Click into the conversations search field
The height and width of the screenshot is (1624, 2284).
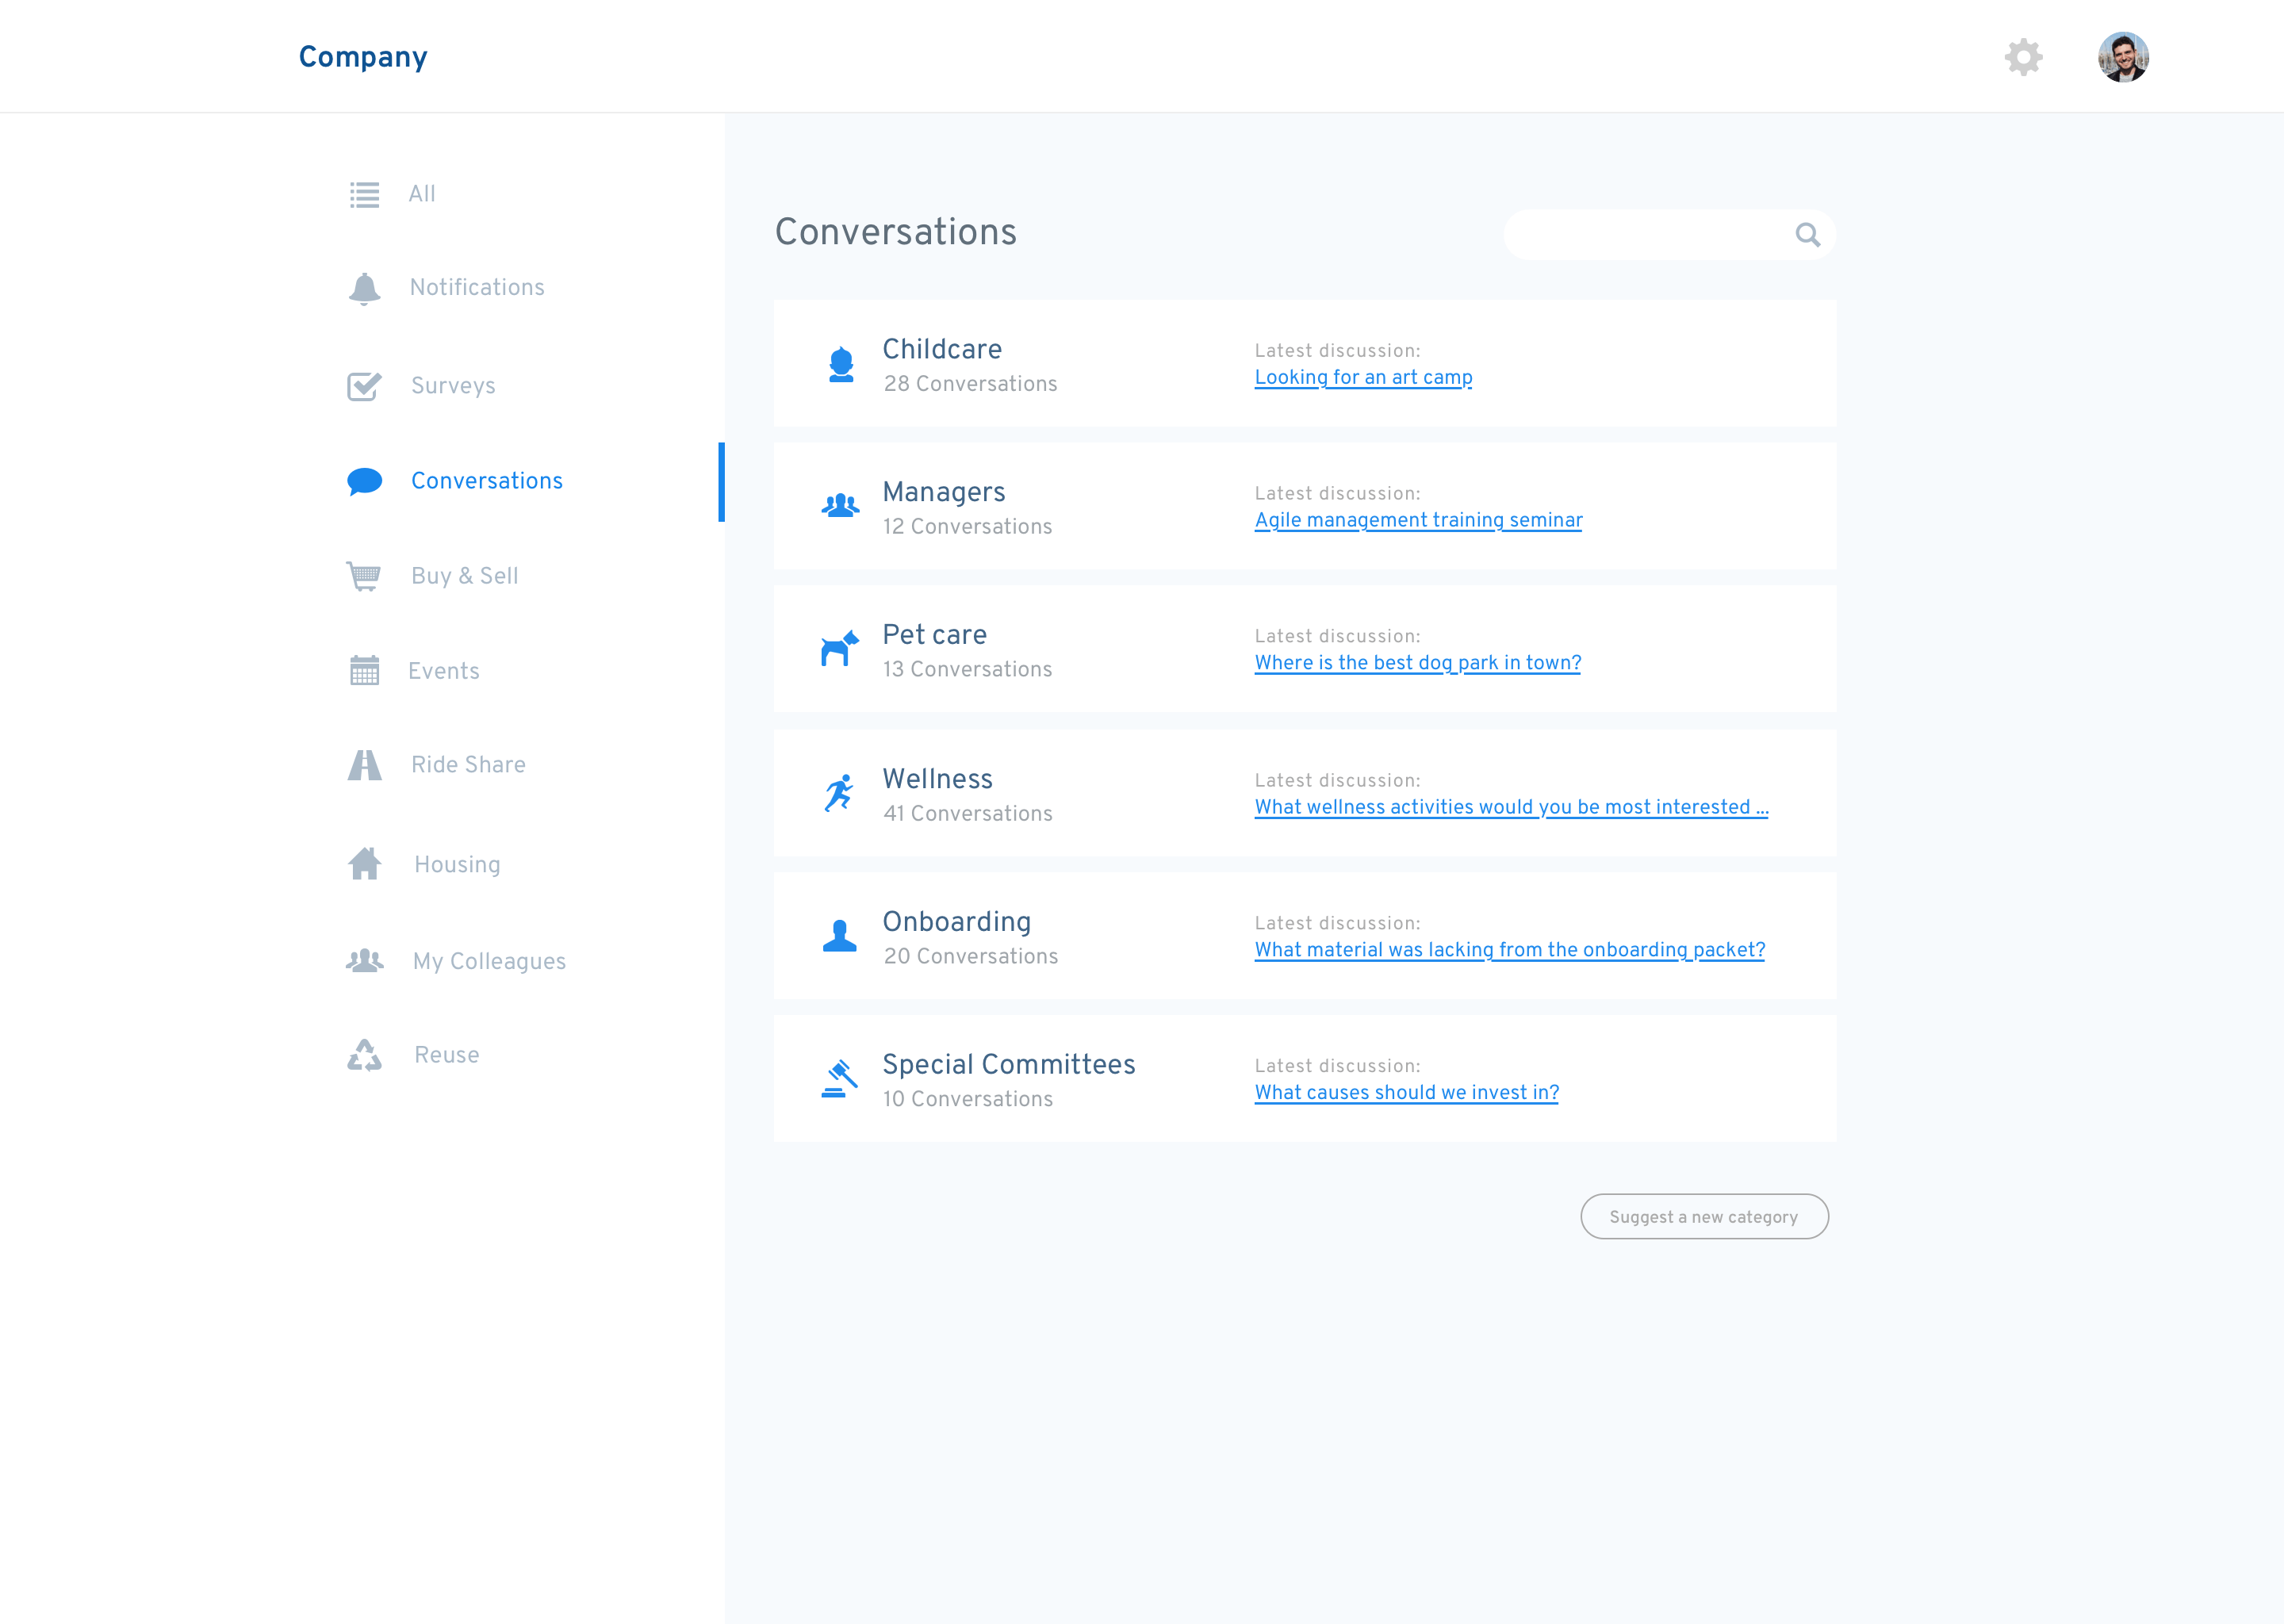[x=1645, y=235]
